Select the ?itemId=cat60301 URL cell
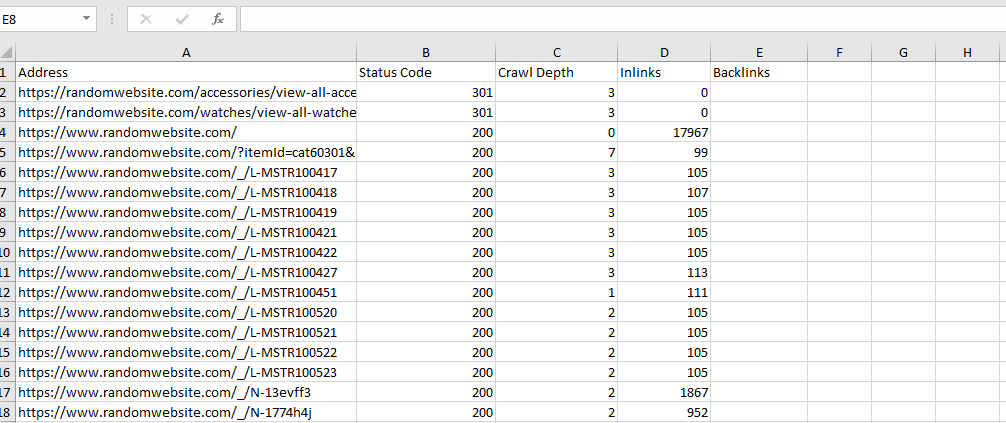 coord(186,152)
